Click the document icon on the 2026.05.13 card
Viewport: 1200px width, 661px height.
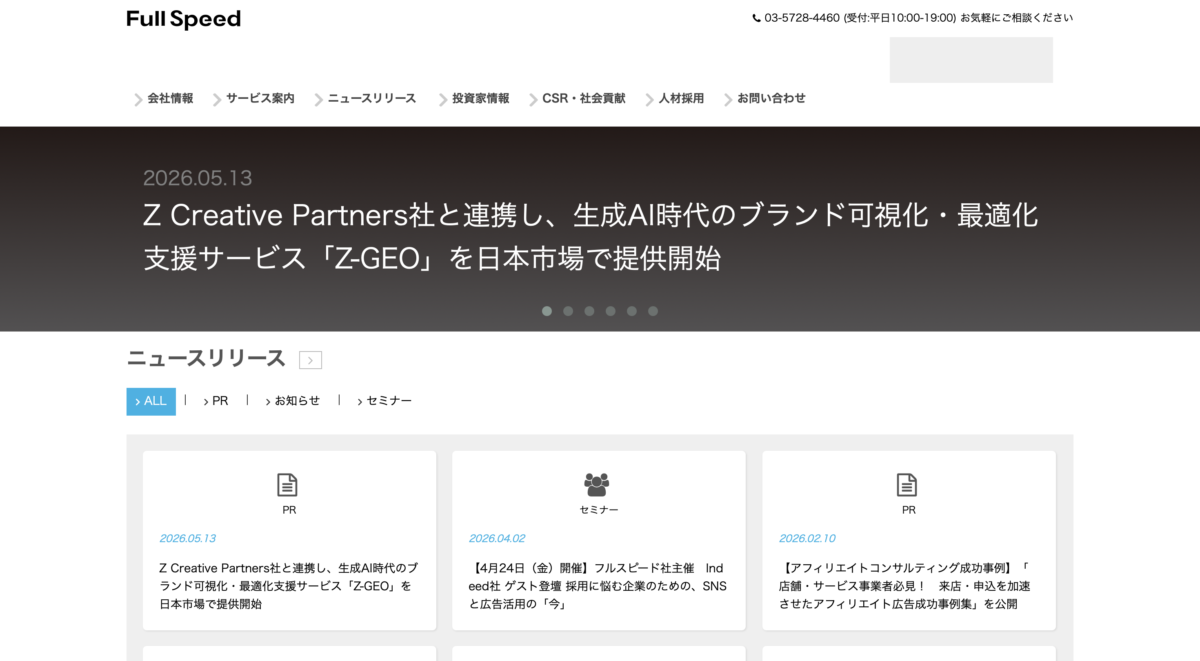tap(288, 485)
